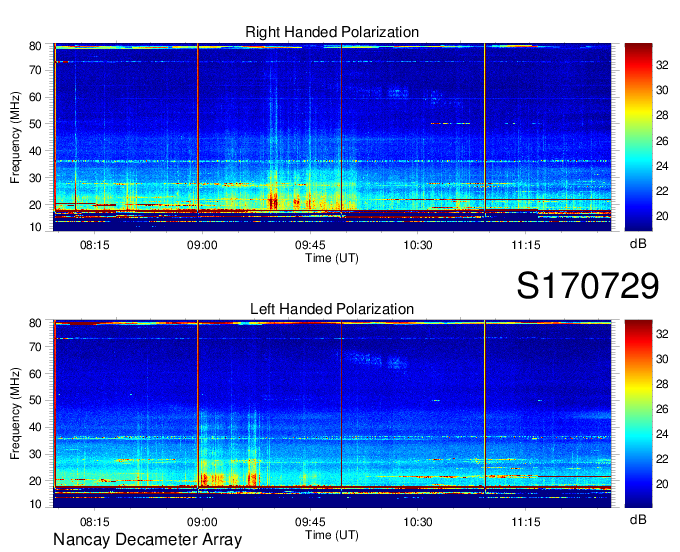
Task: Select the top spectrogram Frequency (MHz) axis label
Action: (x=15, y=137)
